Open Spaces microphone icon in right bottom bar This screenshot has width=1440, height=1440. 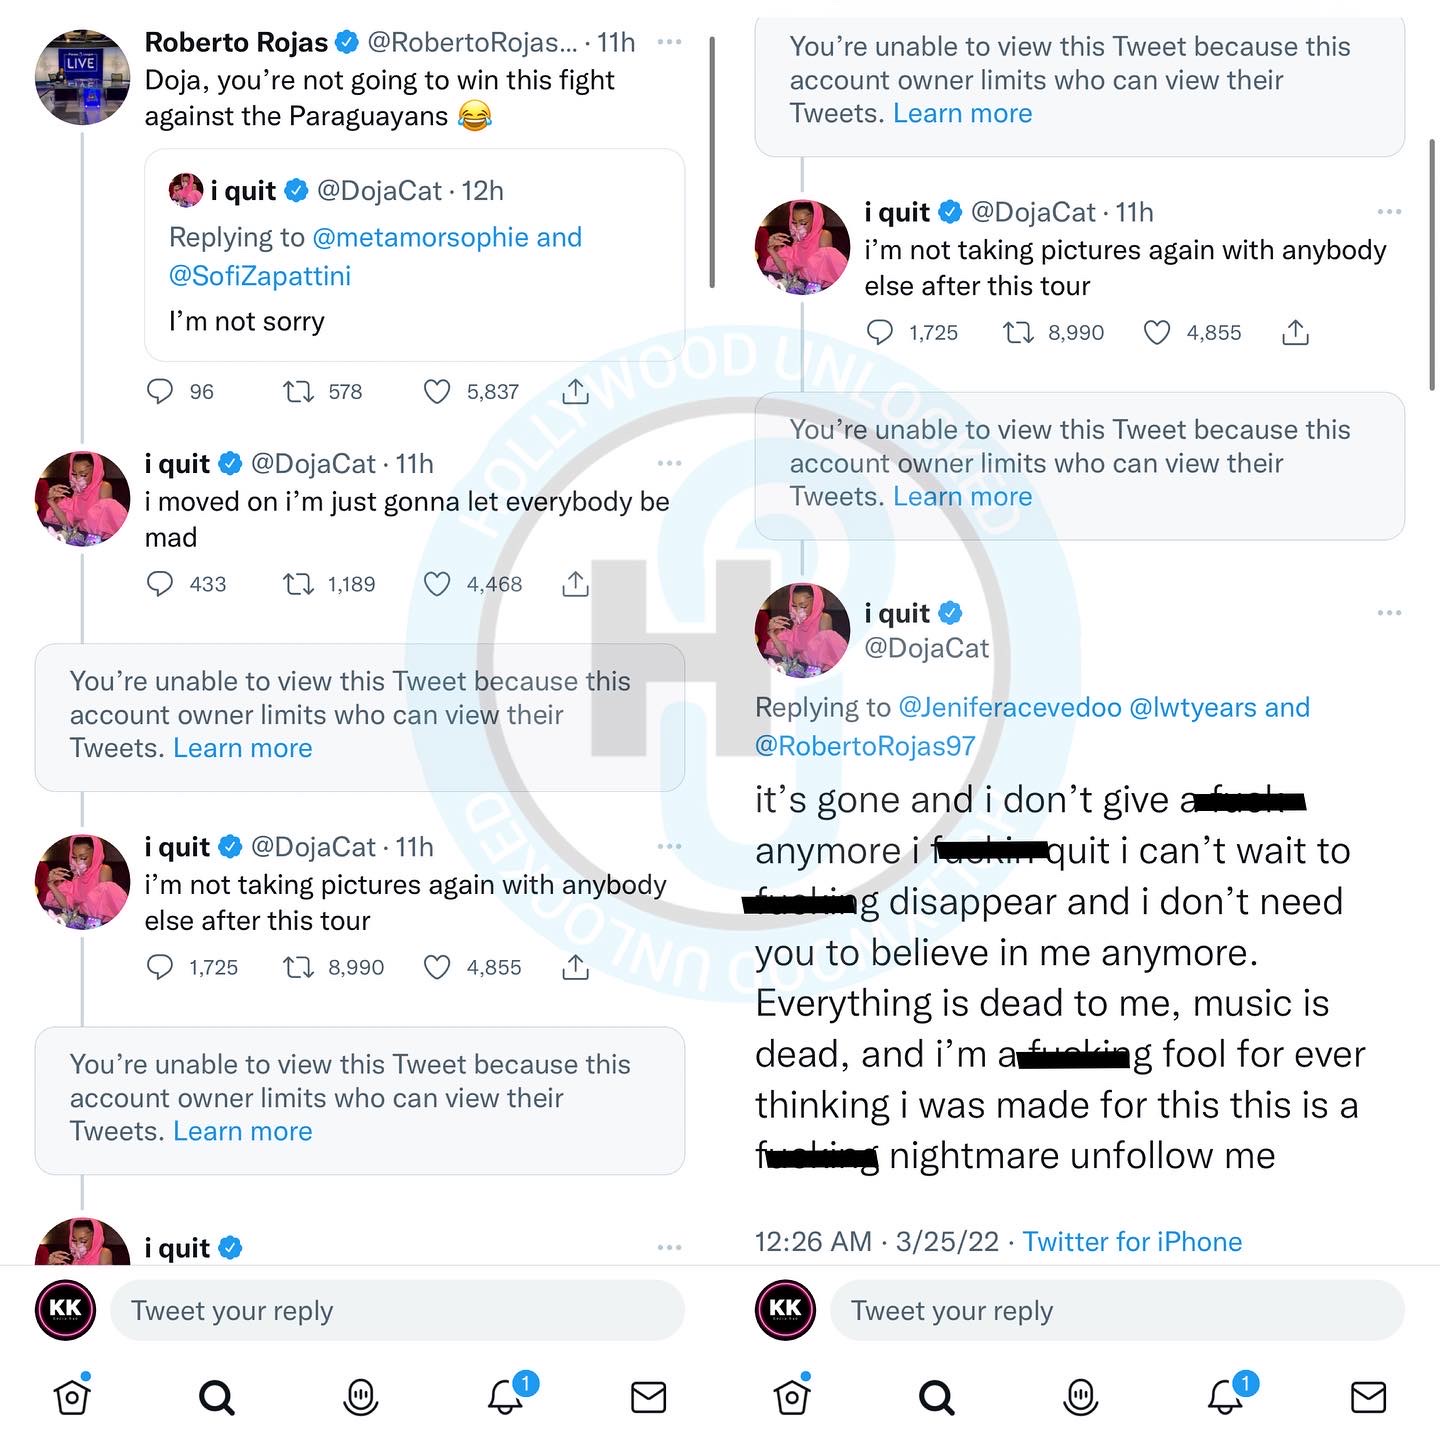tap(1081, 1397)
